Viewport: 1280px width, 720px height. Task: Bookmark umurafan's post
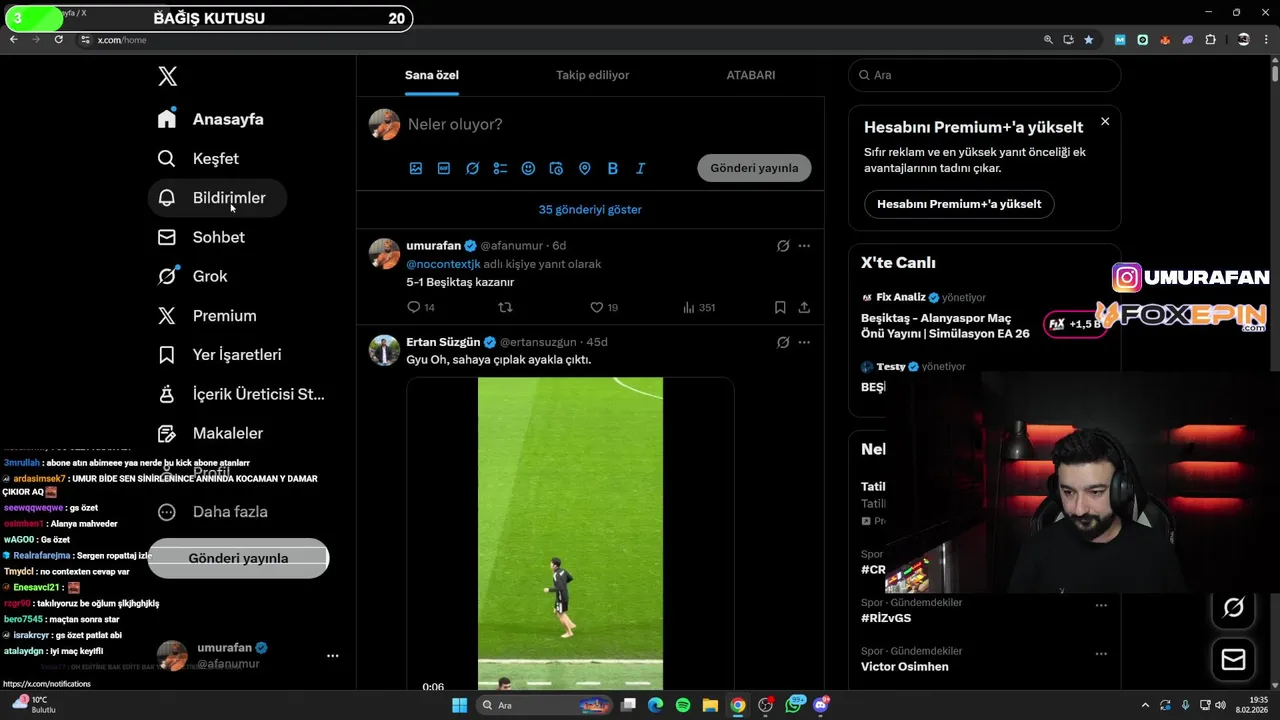tap(780, 307)
